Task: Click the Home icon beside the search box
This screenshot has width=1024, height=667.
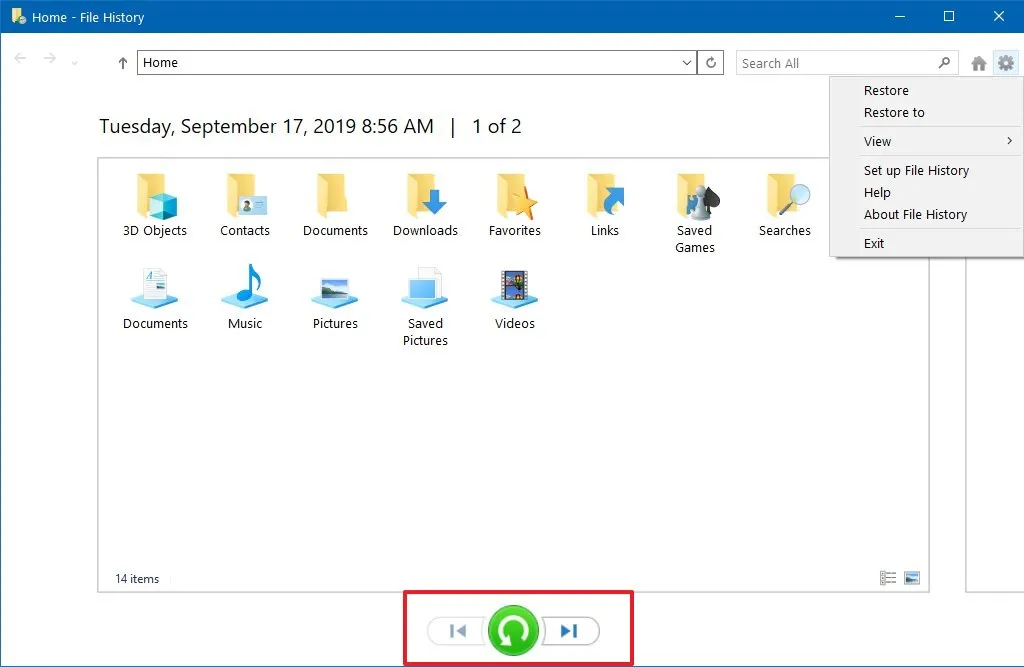Action: (x=978, y=62)
